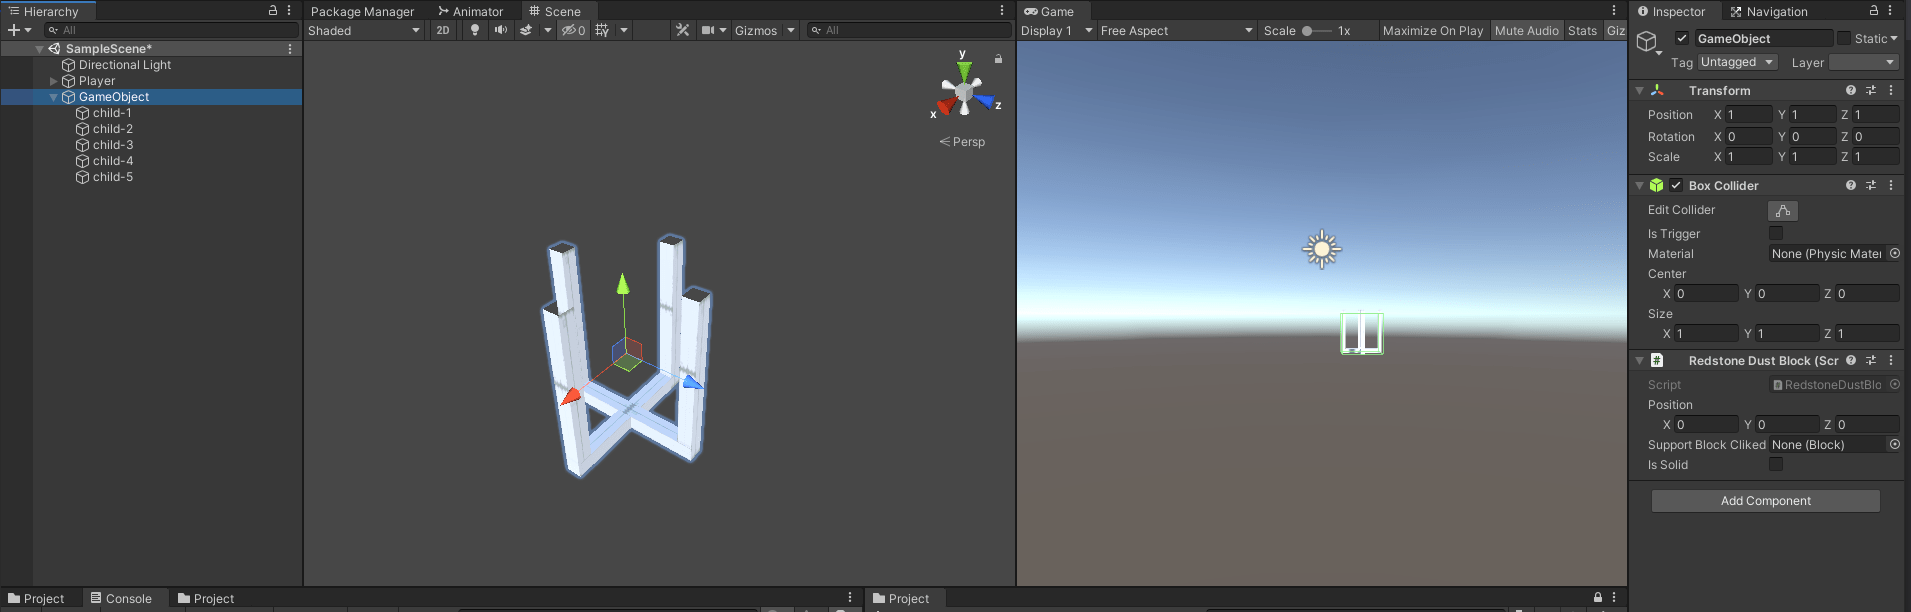
Task: Switch to Package Manager tab
Action: pyautogui.click(x=362, y=11)
